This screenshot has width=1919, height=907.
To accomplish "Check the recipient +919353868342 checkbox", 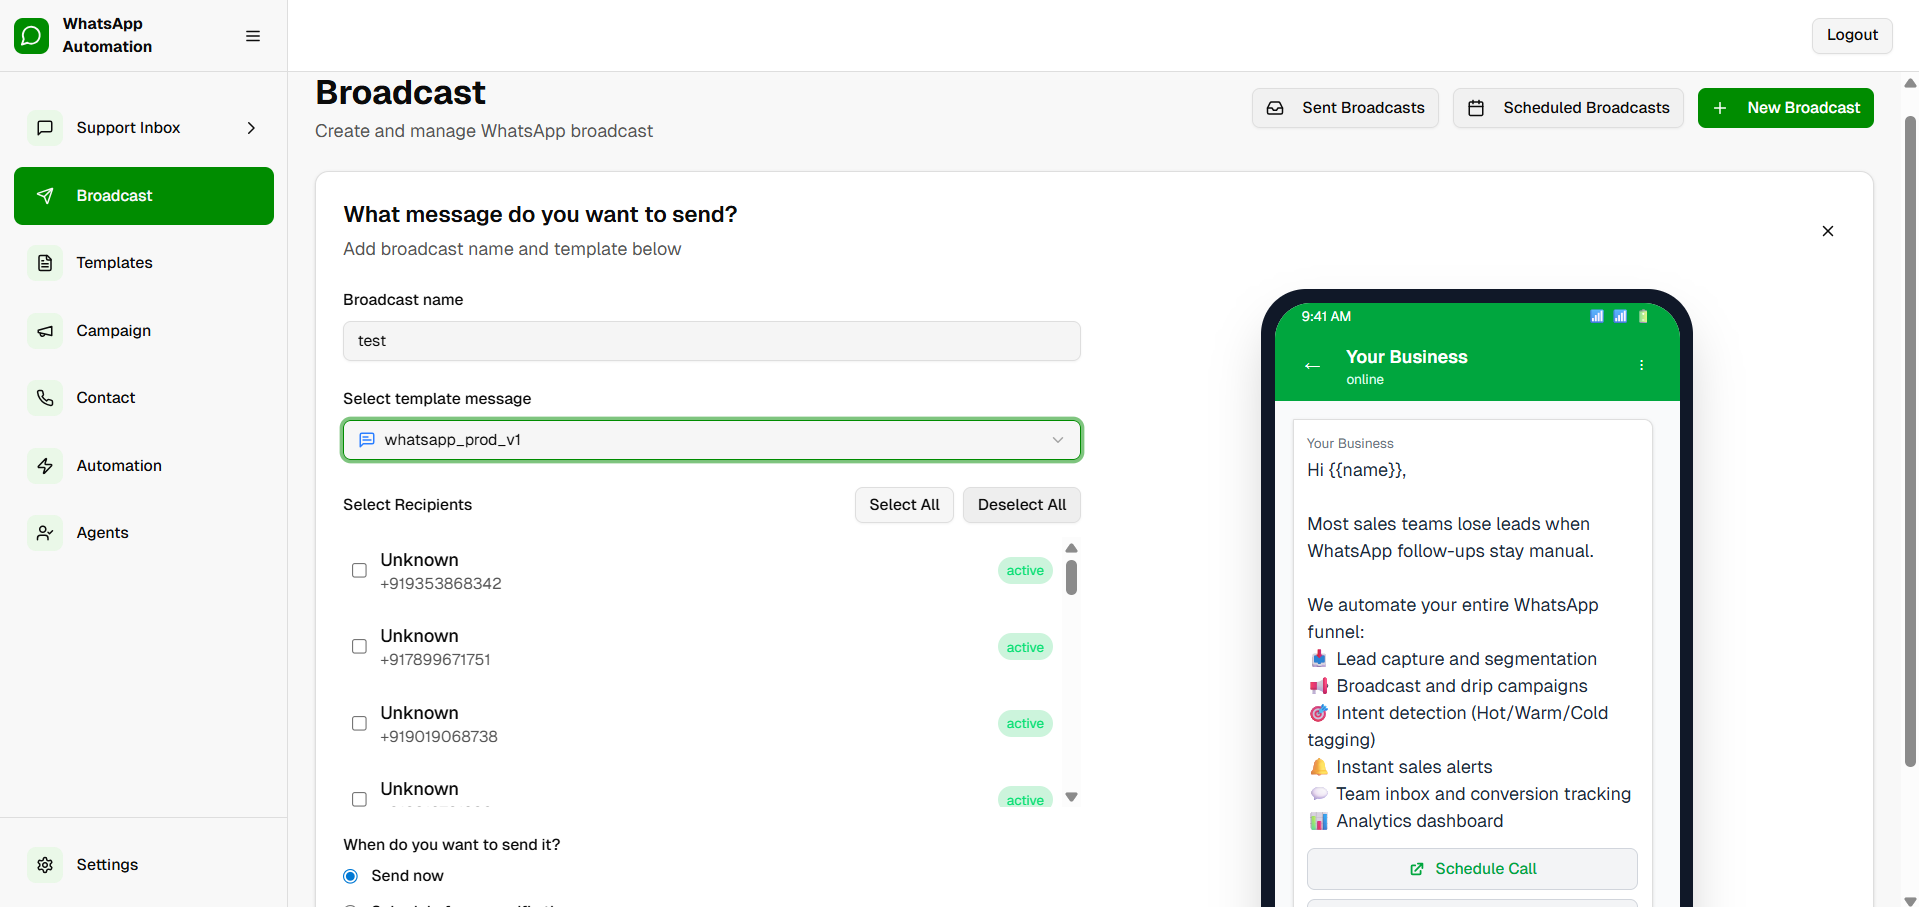I will pos(359,571).
